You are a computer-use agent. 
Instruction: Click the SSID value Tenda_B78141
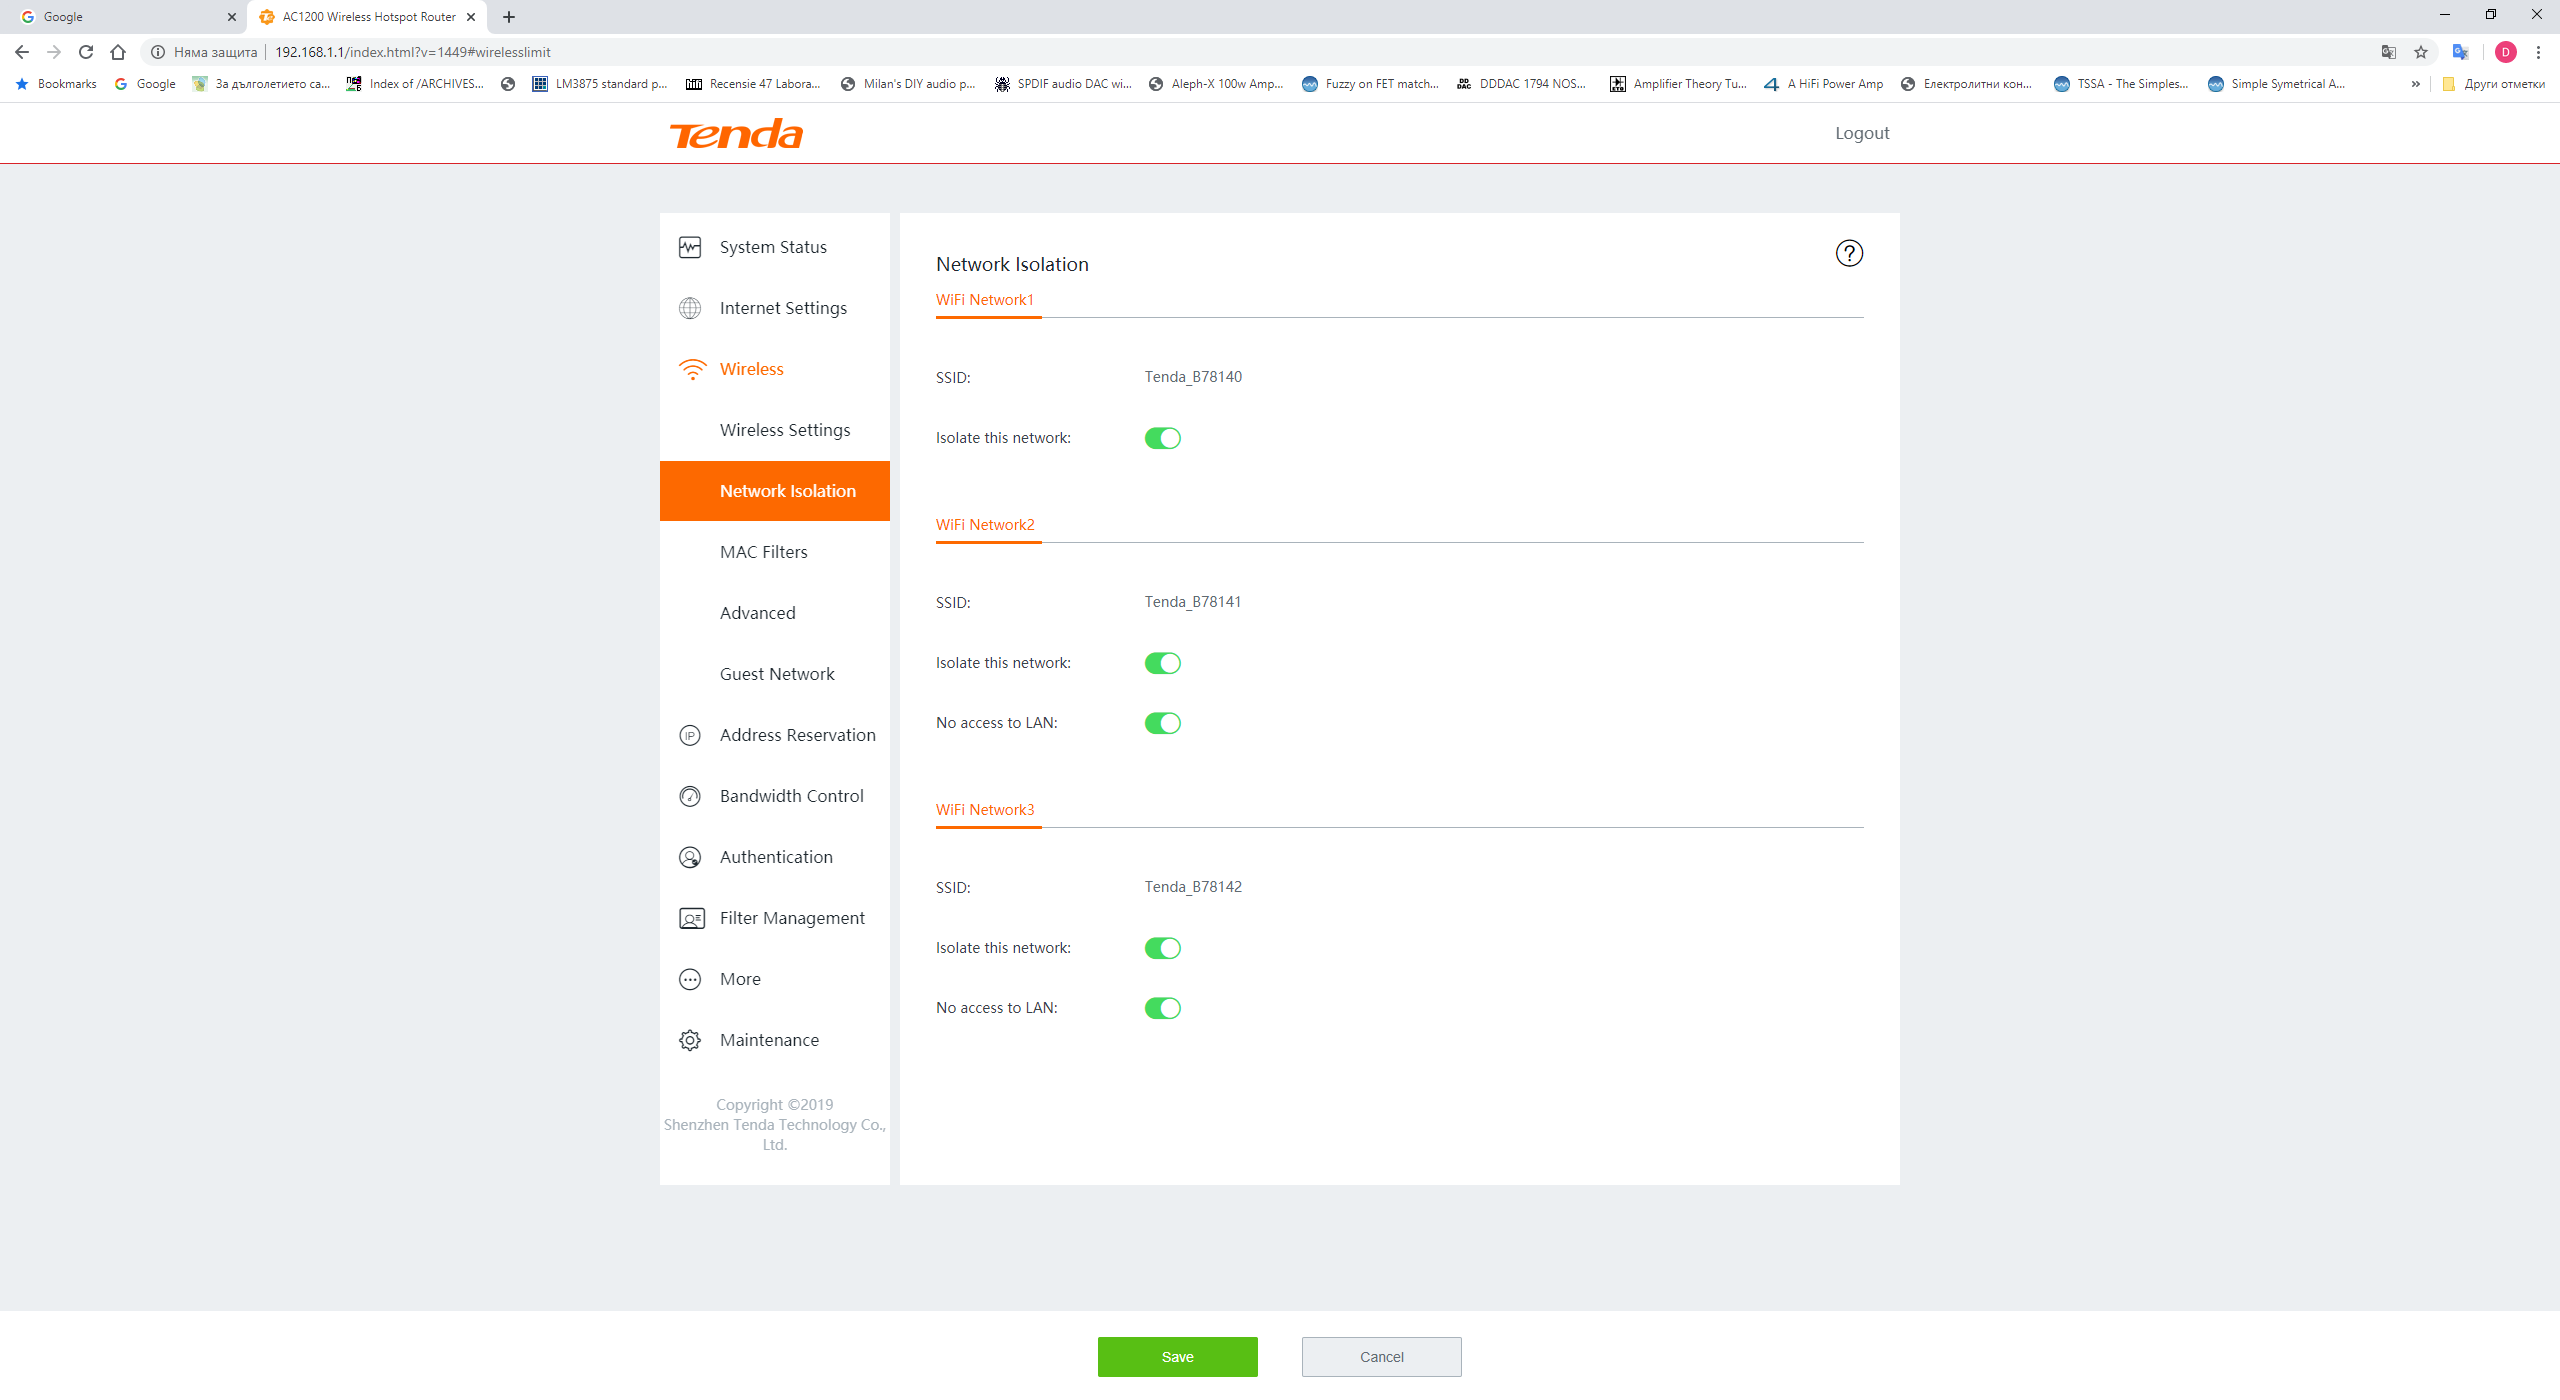point(1193,602)
